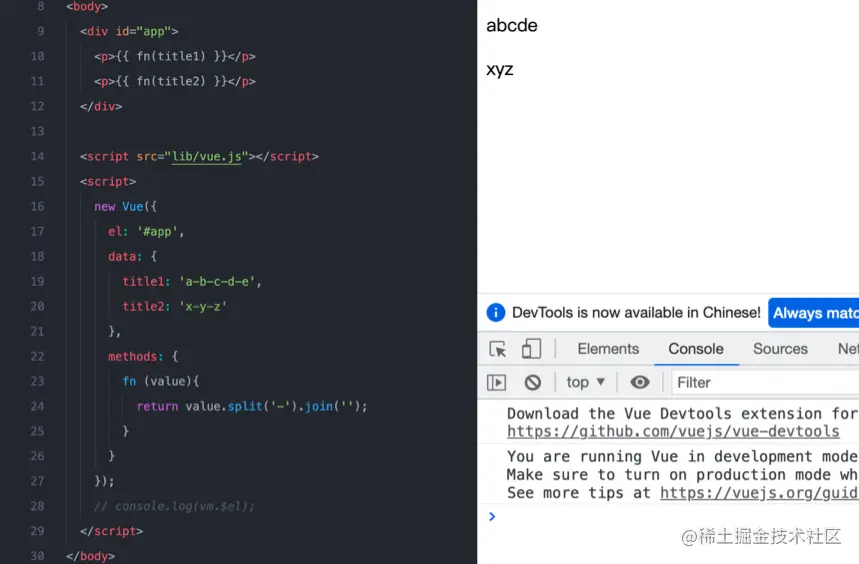Place cursor on title1: 'a-b-c-d-e' line
Image resolution: width=859 pixels, height=564 pixels.
192,281
